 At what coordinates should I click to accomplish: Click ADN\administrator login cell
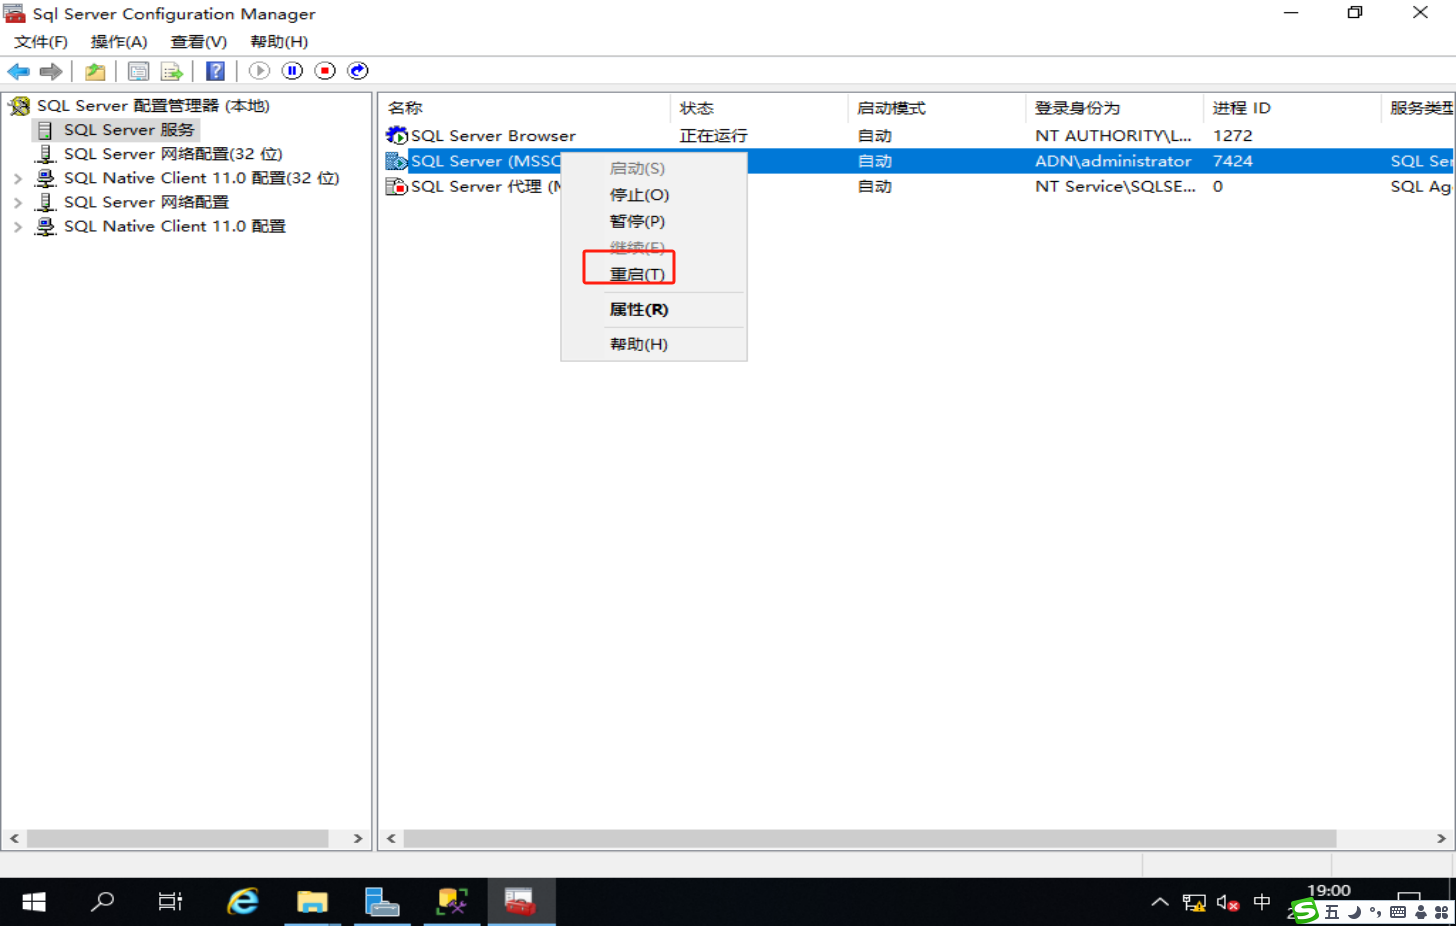[x=1113, y=161]
